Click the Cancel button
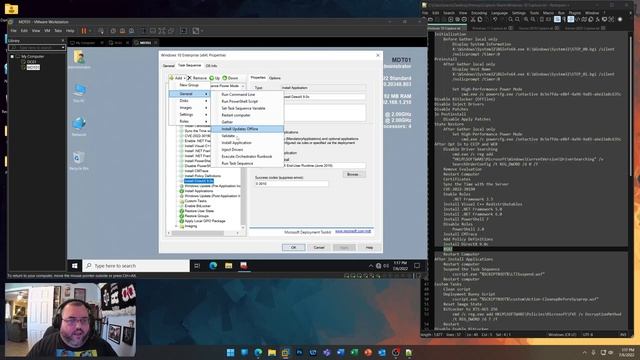This screenshot has height=360, width=640. point(319,247)
